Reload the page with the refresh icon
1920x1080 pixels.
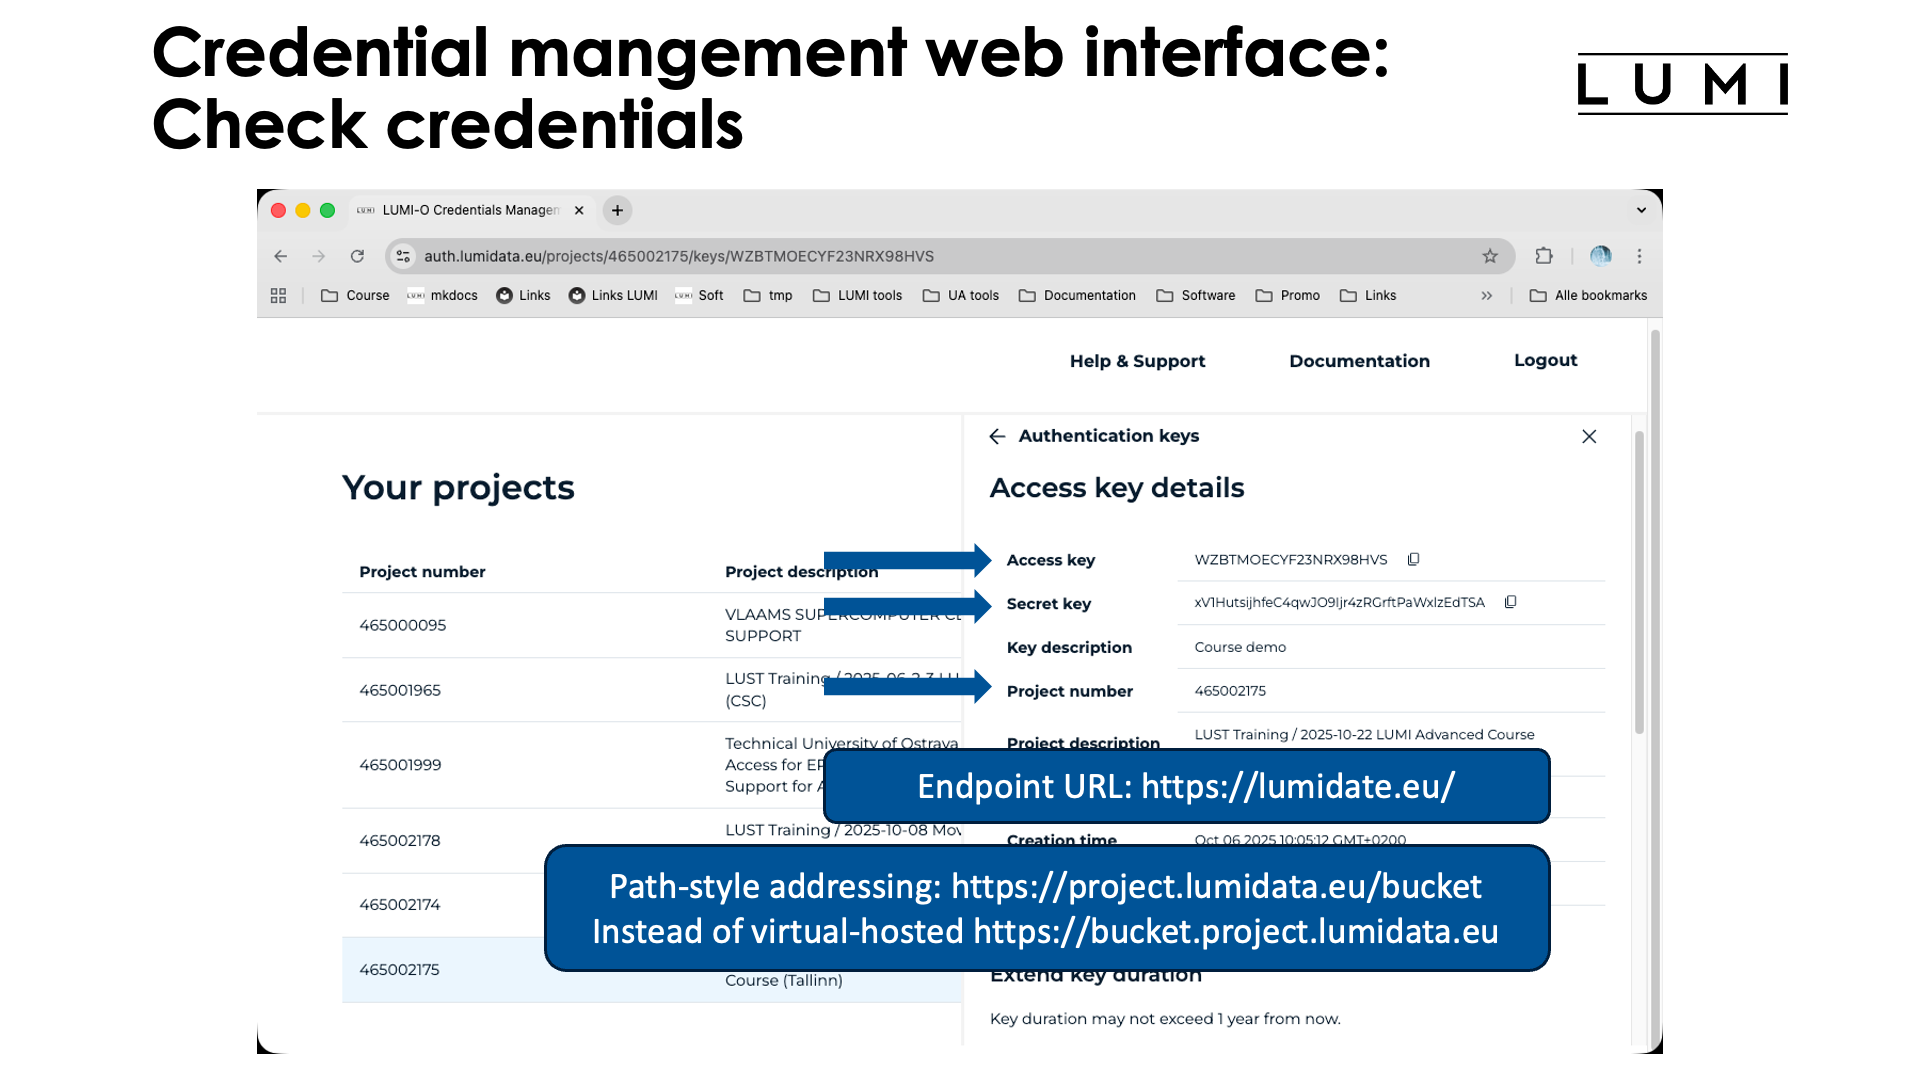click(x=358, y=256)
